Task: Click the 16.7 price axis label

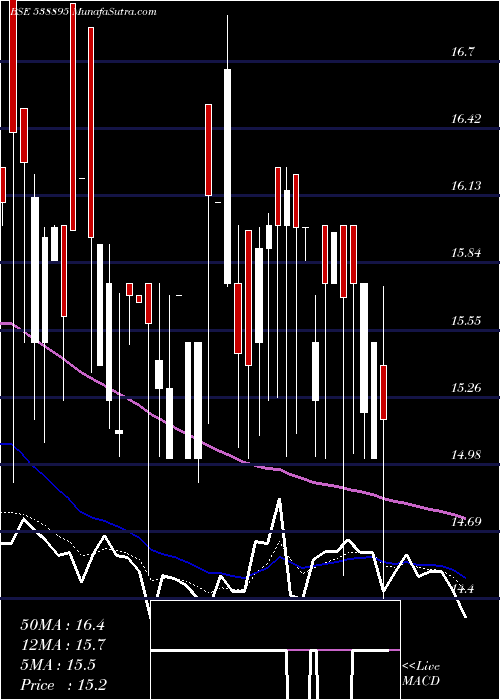Action: point(462,52)
